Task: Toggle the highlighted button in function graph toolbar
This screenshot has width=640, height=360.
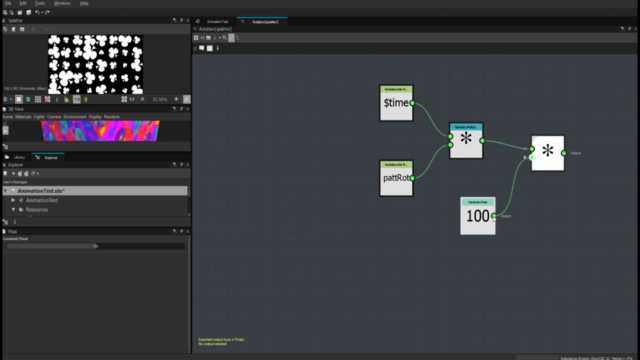Action: [x=231, y=38]
